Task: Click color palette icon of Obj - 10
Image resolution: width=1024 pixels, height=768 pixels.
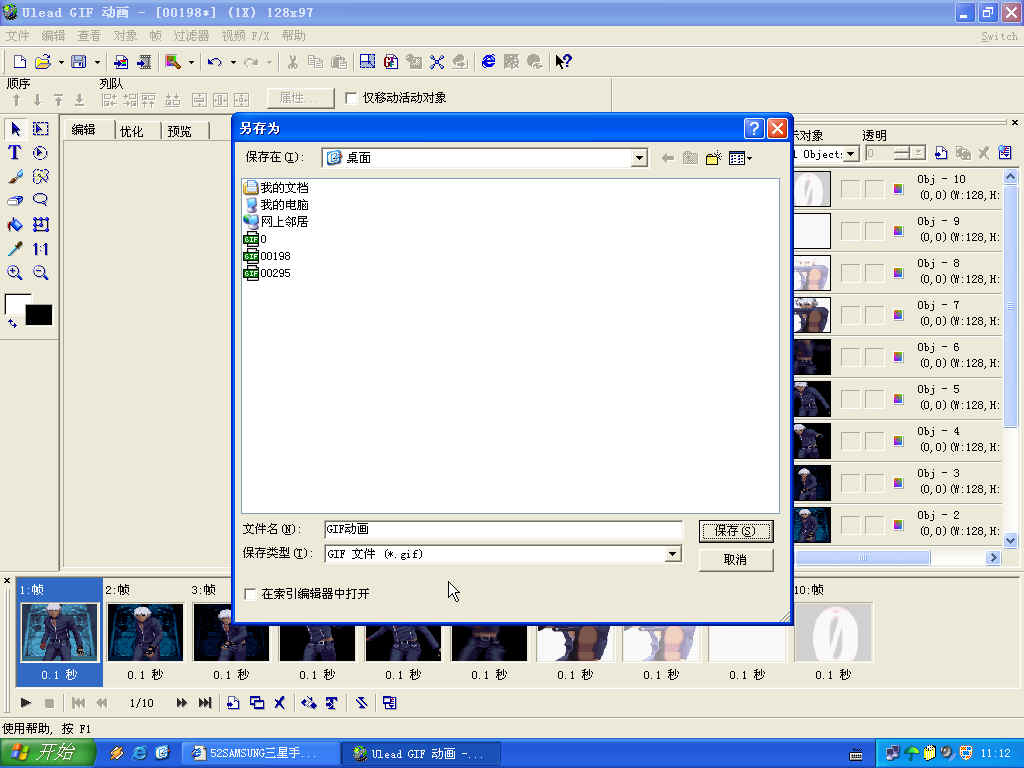Action: 899,189
